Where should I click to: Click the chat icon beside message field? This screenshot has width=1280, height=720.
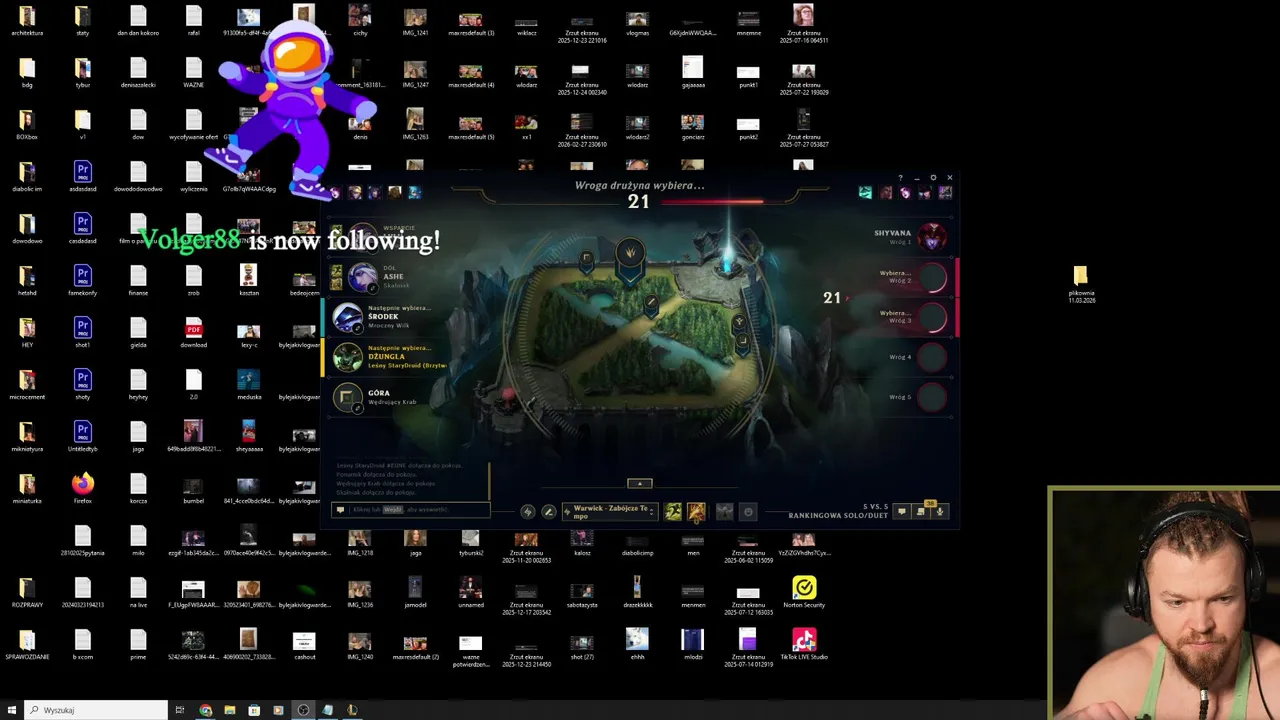click(340, 510)
